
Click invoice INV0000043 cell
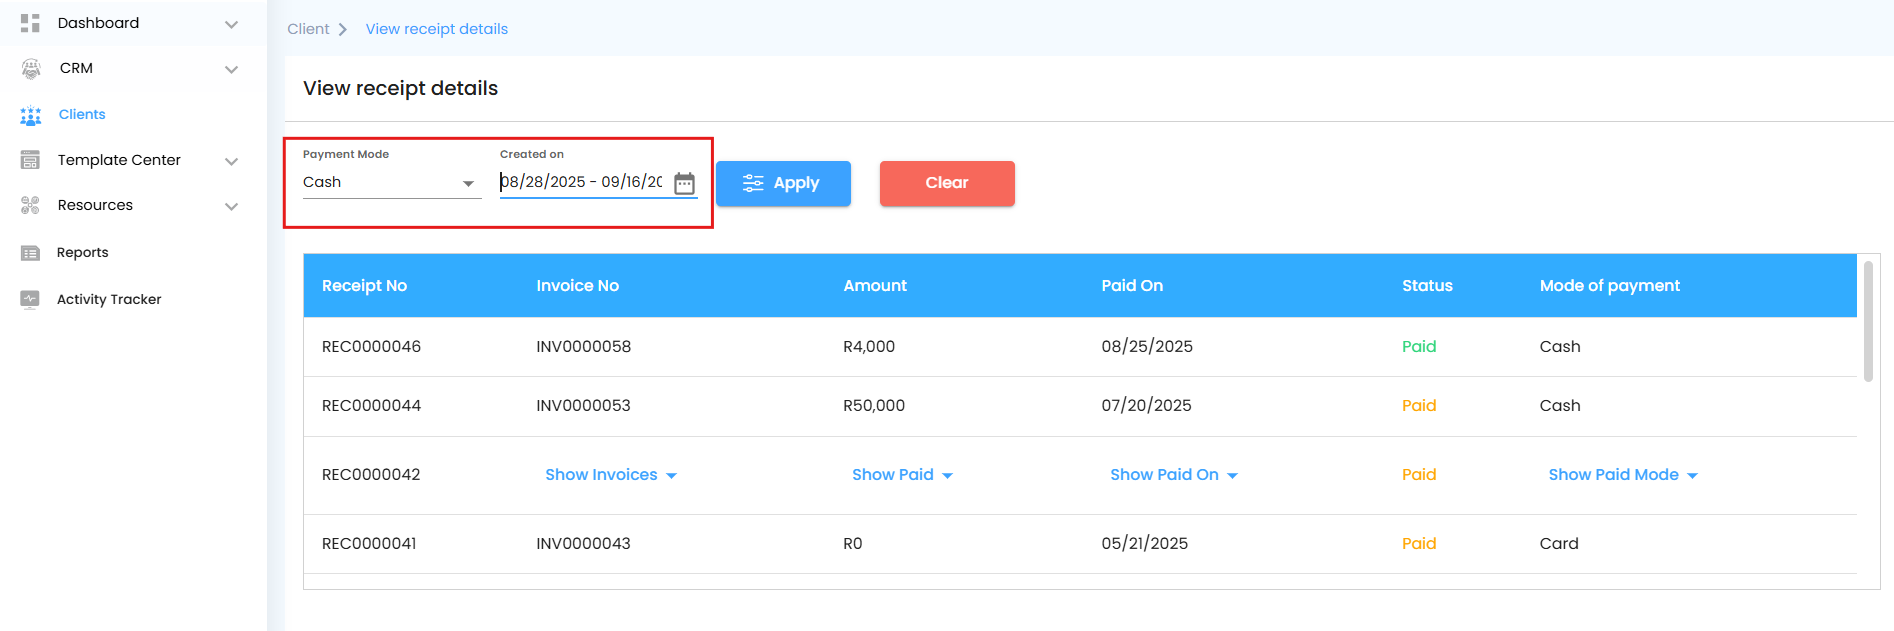click(583, 543)
